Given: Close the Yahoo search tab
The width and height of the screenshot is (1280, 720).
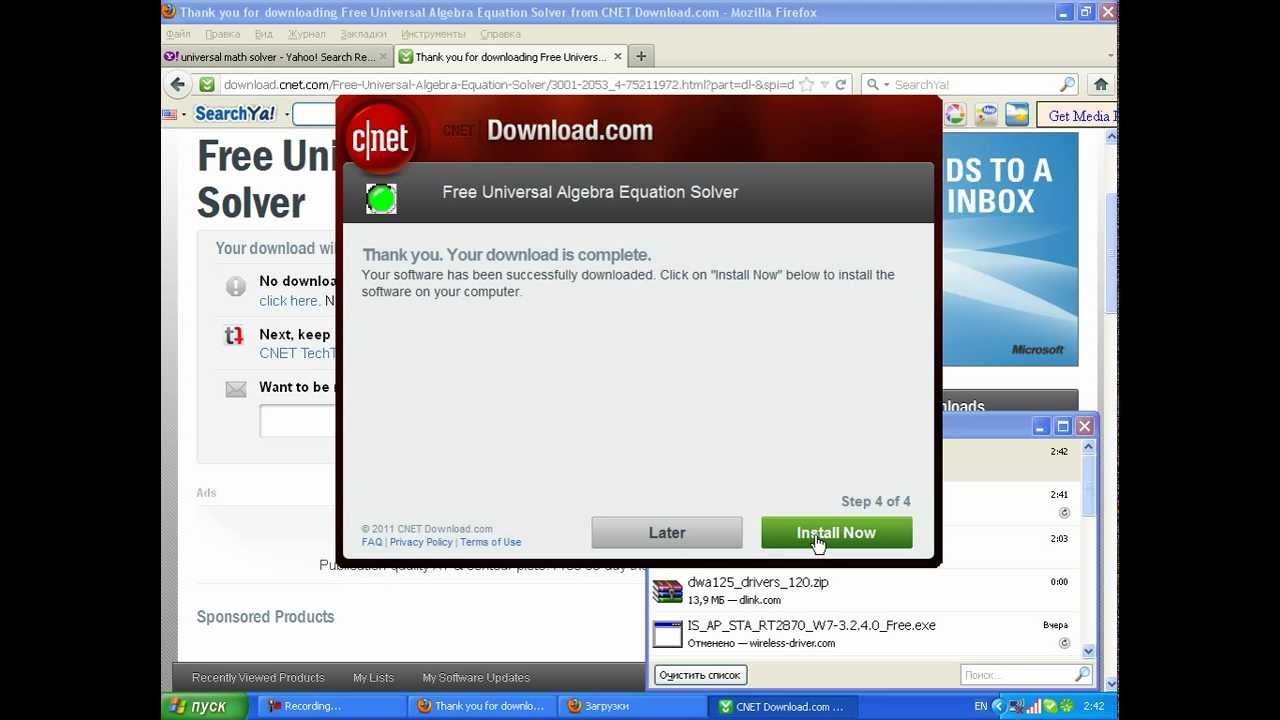Looking at the screenshot, I should click(383, 57).
